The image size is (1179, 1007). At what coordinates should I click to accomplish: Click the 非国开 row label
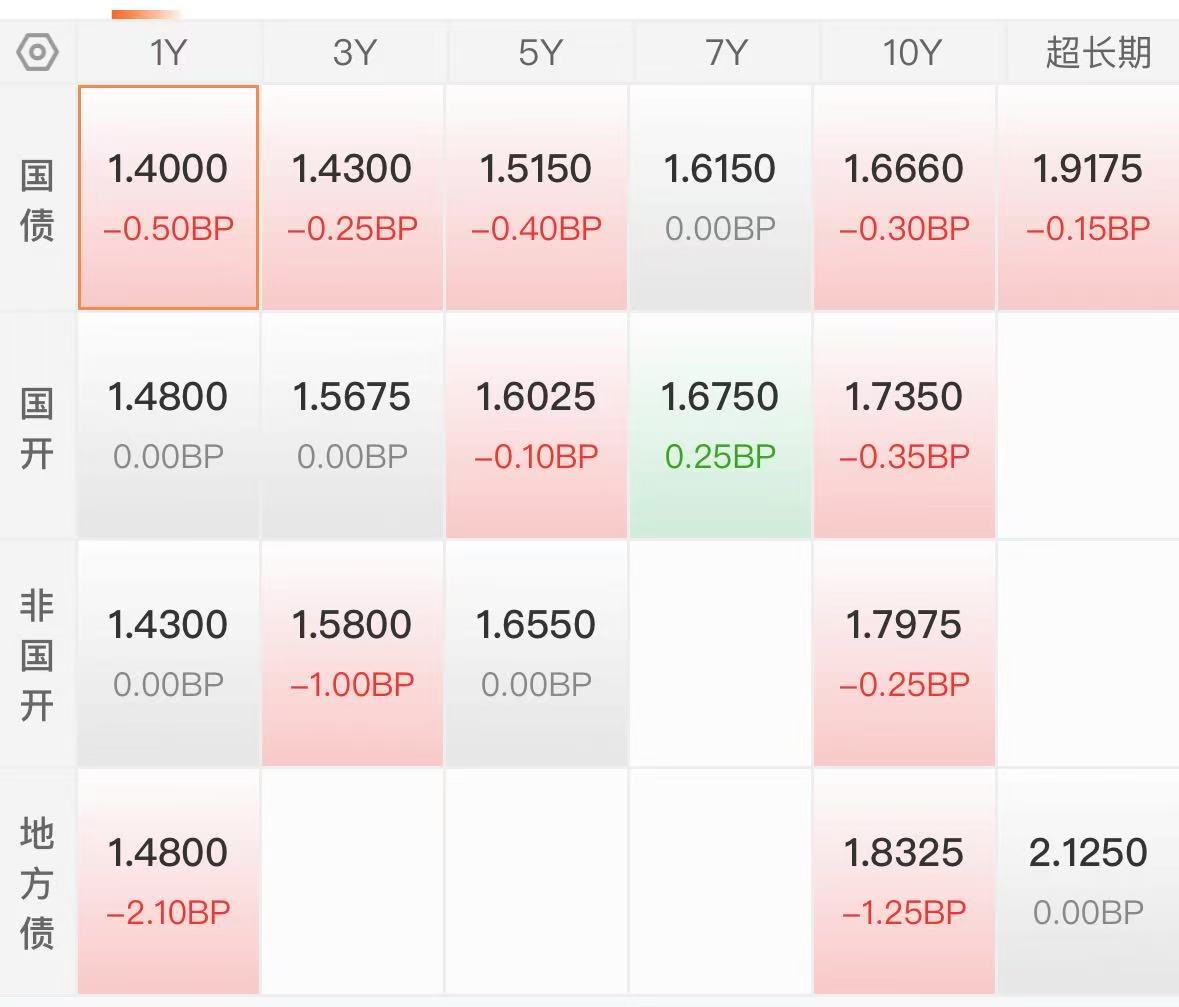tap(37, 655)
